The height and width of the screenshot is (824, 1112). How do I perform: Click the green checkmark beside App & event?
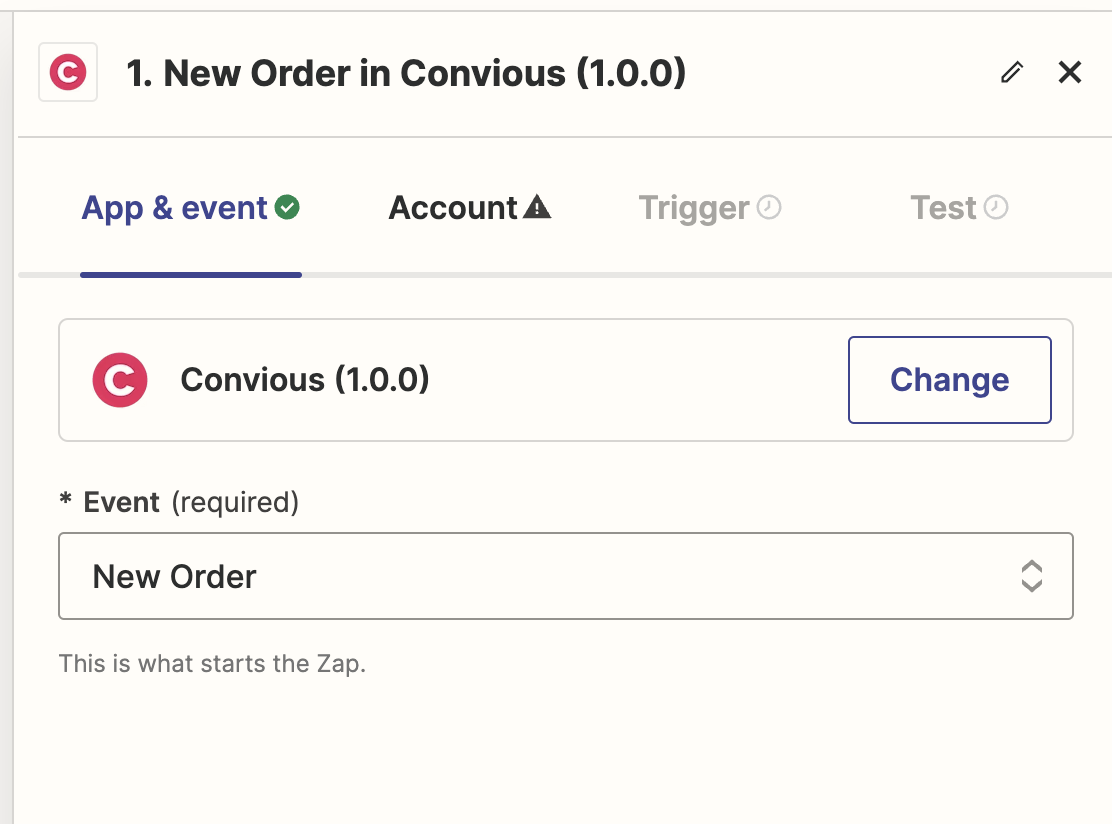287,208
